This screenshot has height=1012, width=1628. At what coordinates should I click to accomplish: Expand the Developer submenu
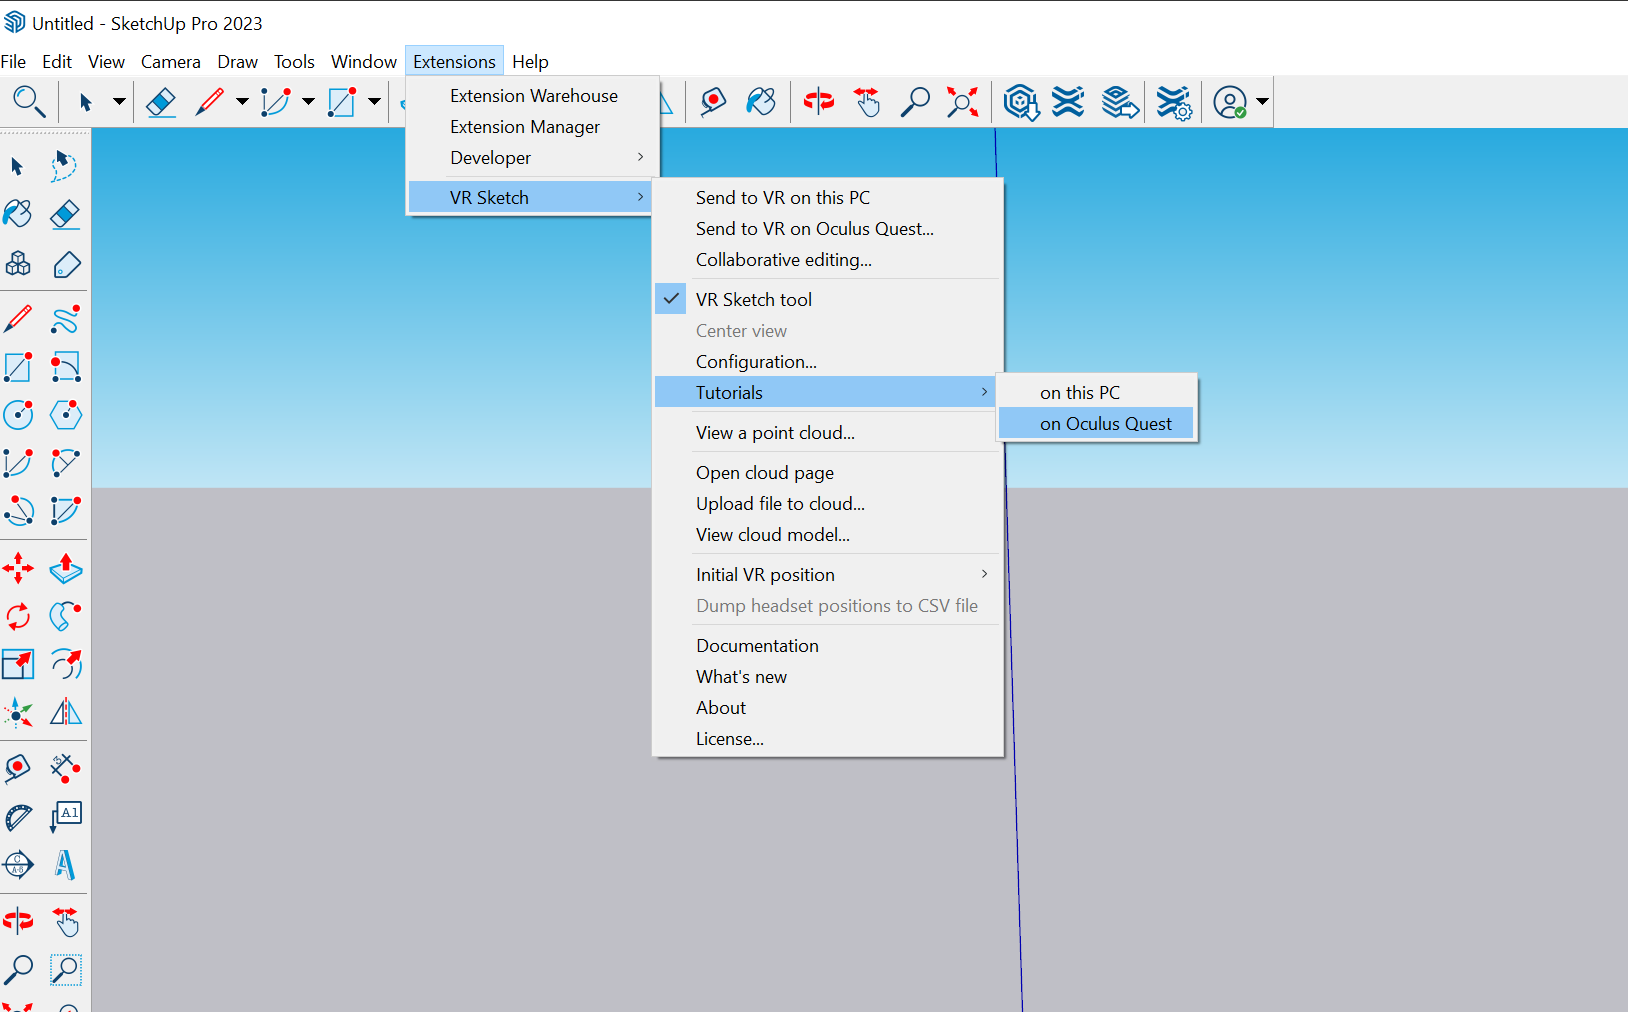pyautogui.click(x=531, y=158)
